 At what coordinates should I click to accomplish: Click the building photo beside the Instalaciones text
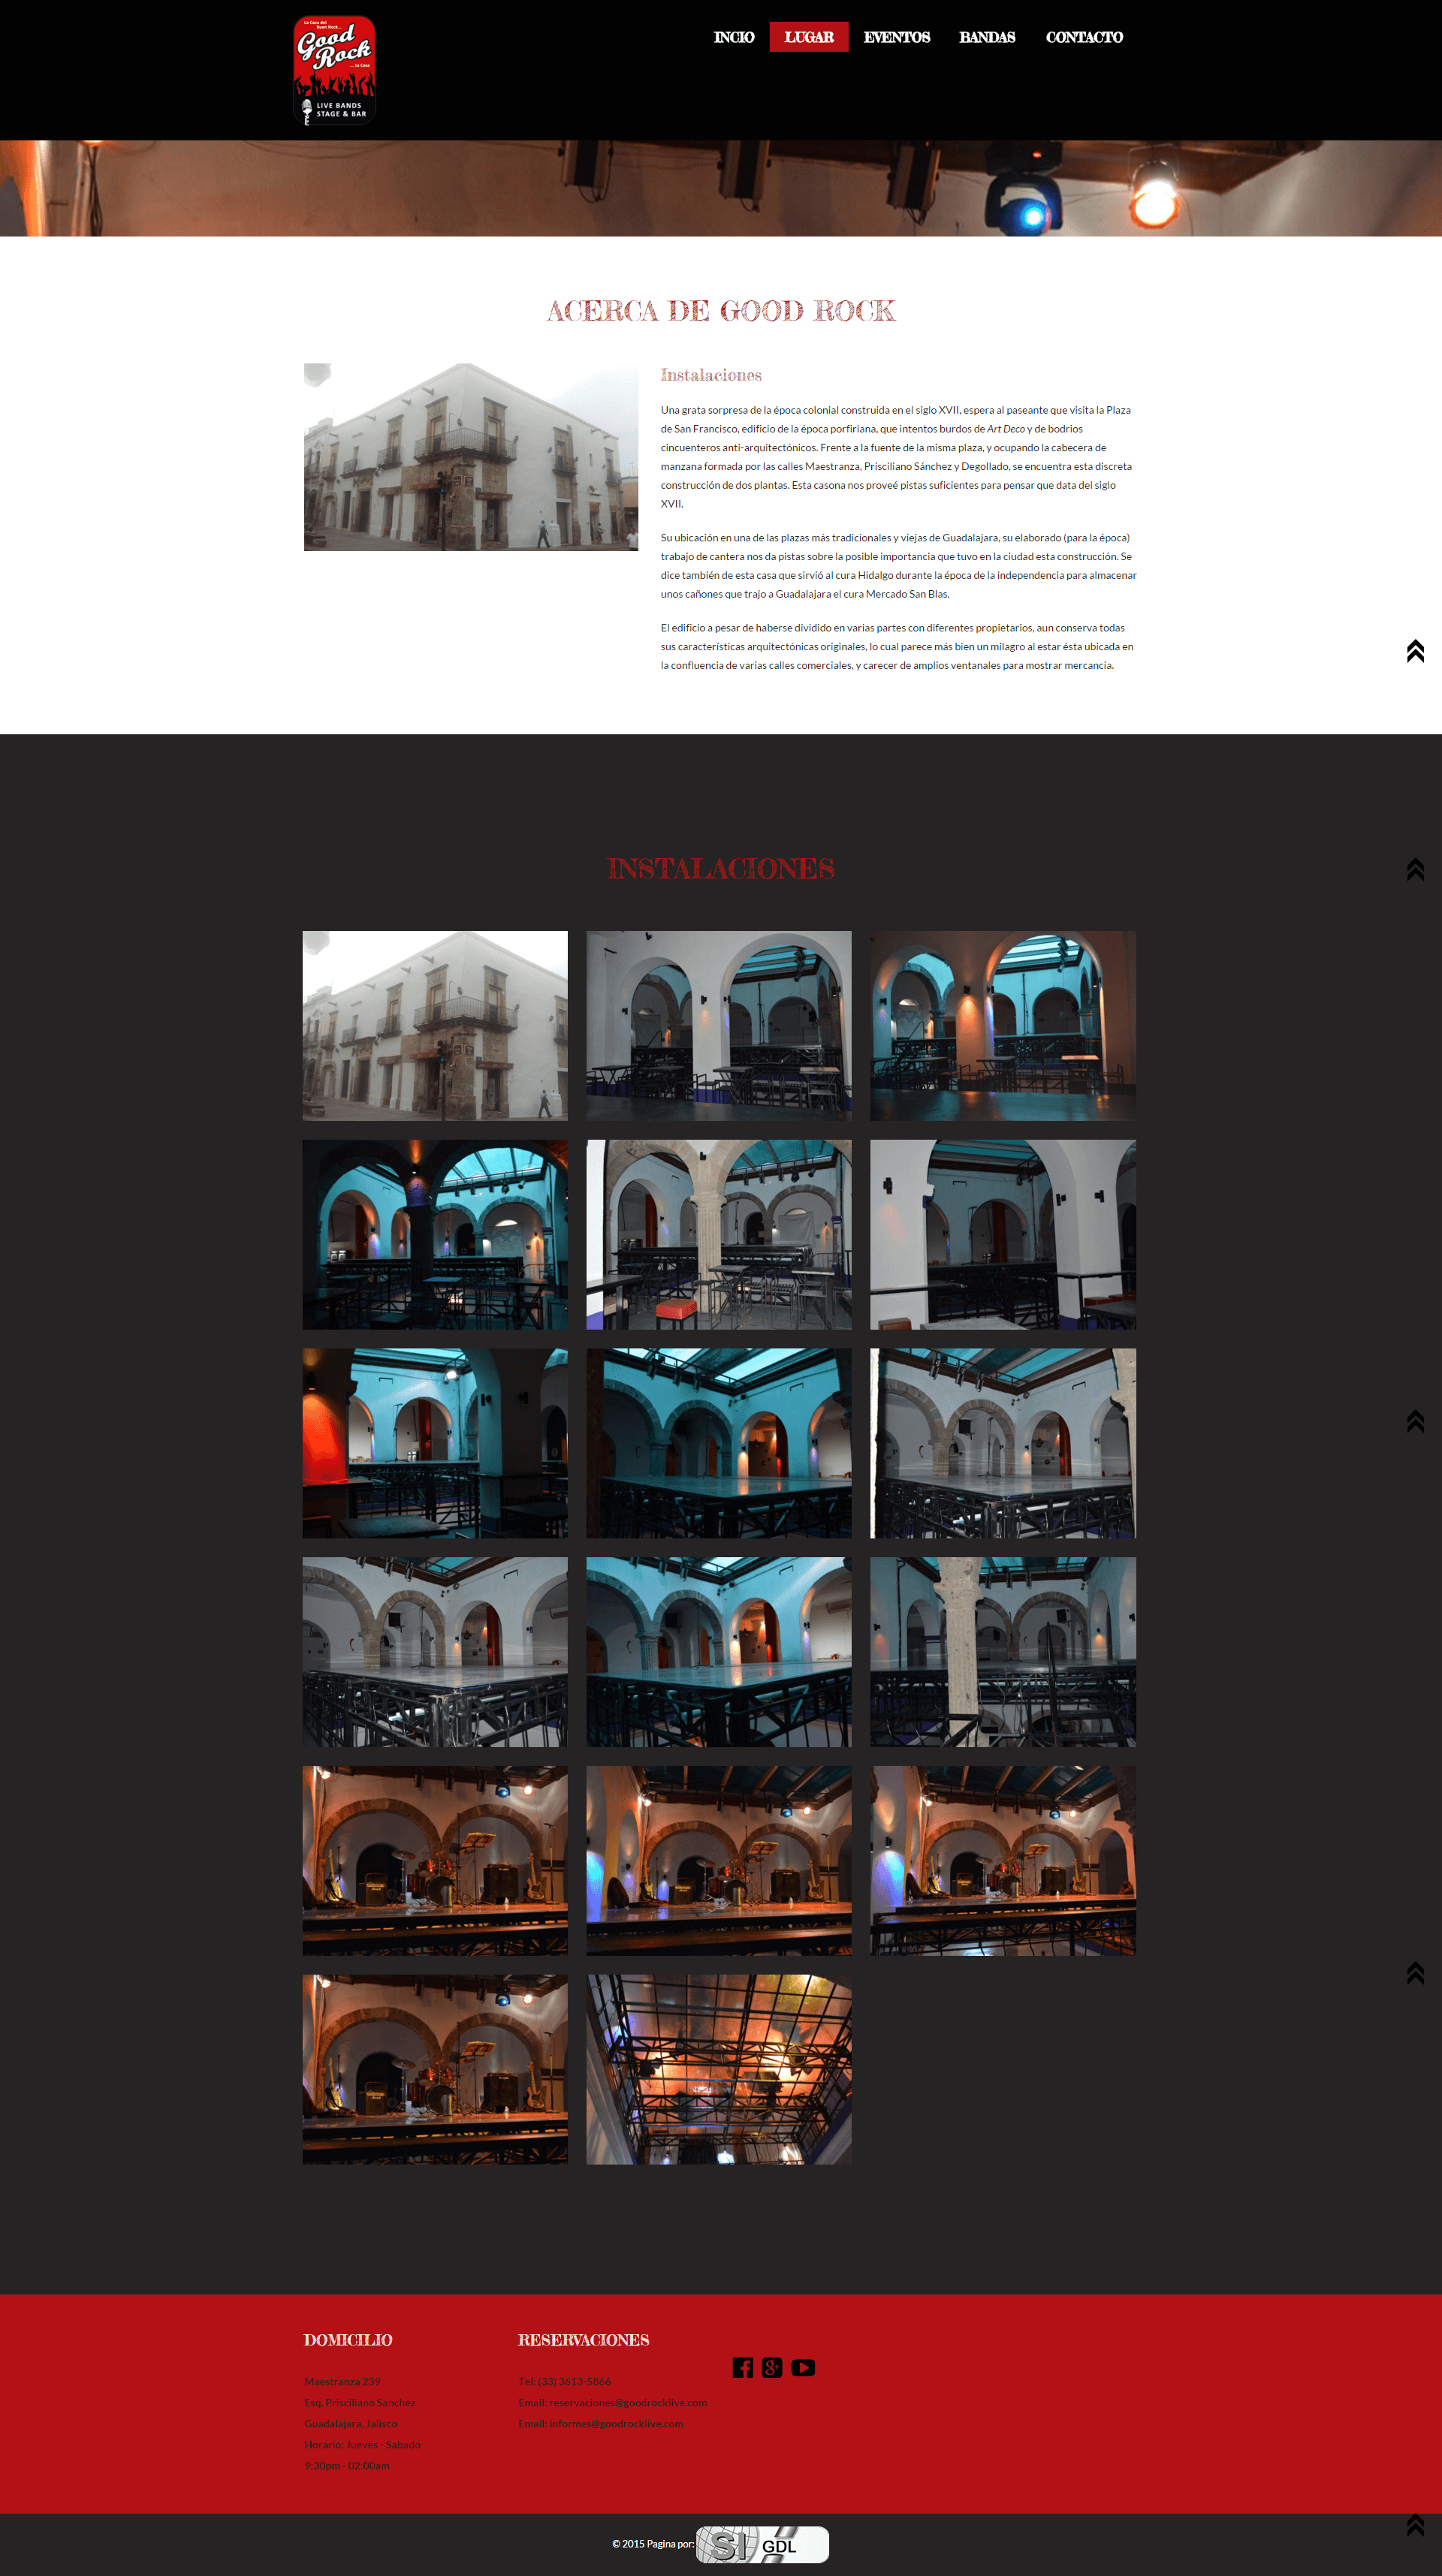(x=471, y=457)
